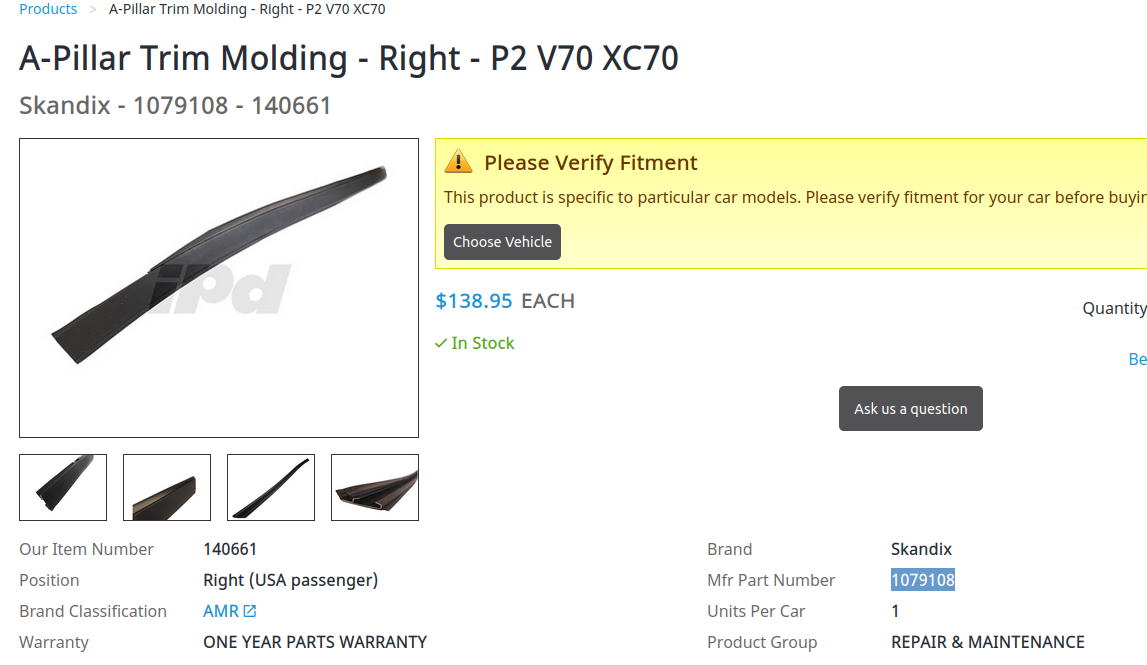The width and height of the screenshot is (1147, 665).
Task: Click the breadcrumb separator arrow after Products
Action: tap(93, 9)
